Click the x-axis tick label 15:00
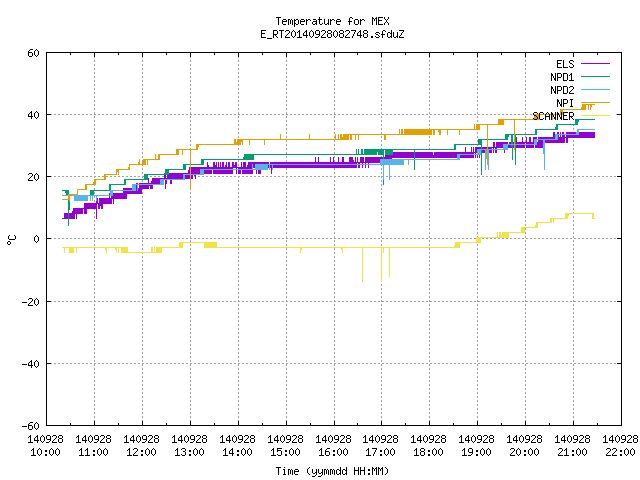640x480 pixels. coord(285,452)
